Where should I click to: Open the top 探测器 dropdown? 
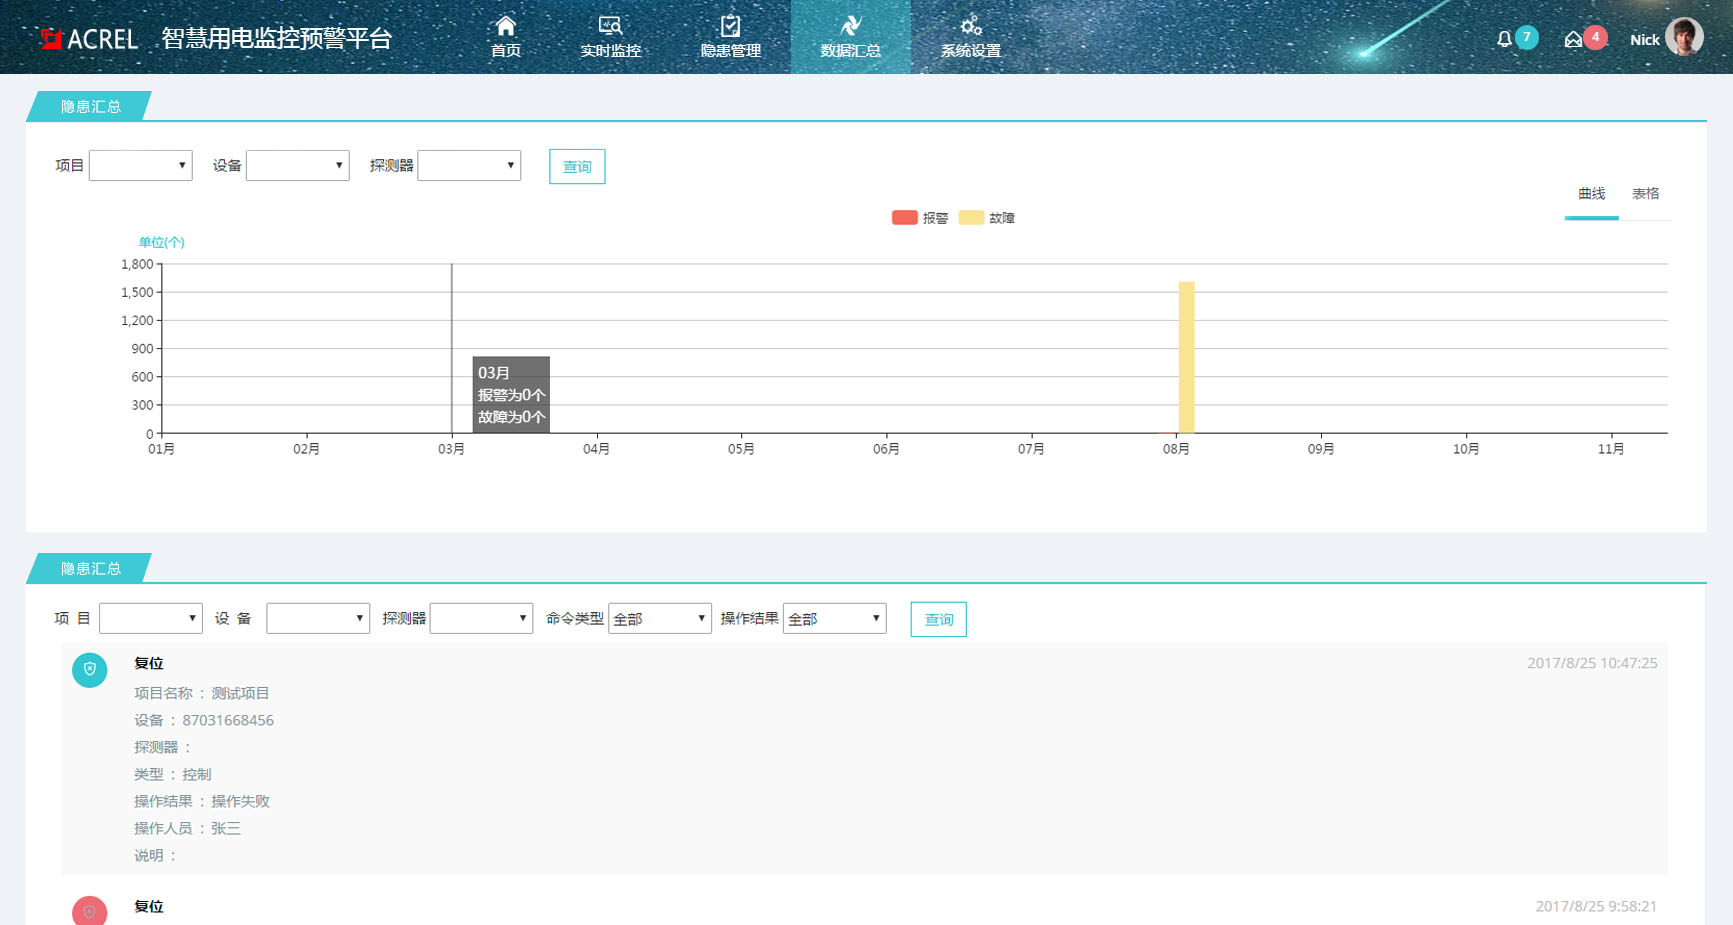469,166
